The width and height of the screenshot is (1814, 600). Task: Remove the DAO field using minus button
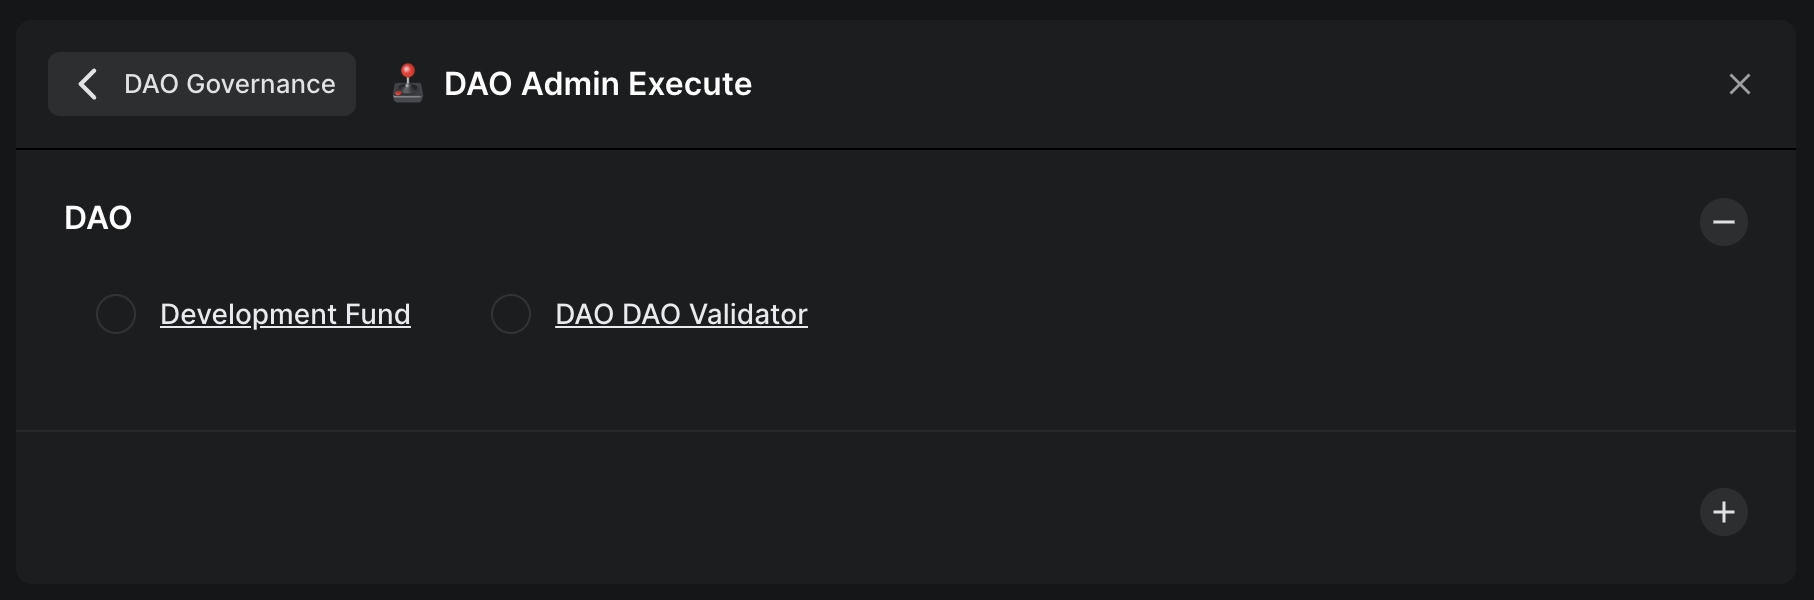tap(1723, 222)
